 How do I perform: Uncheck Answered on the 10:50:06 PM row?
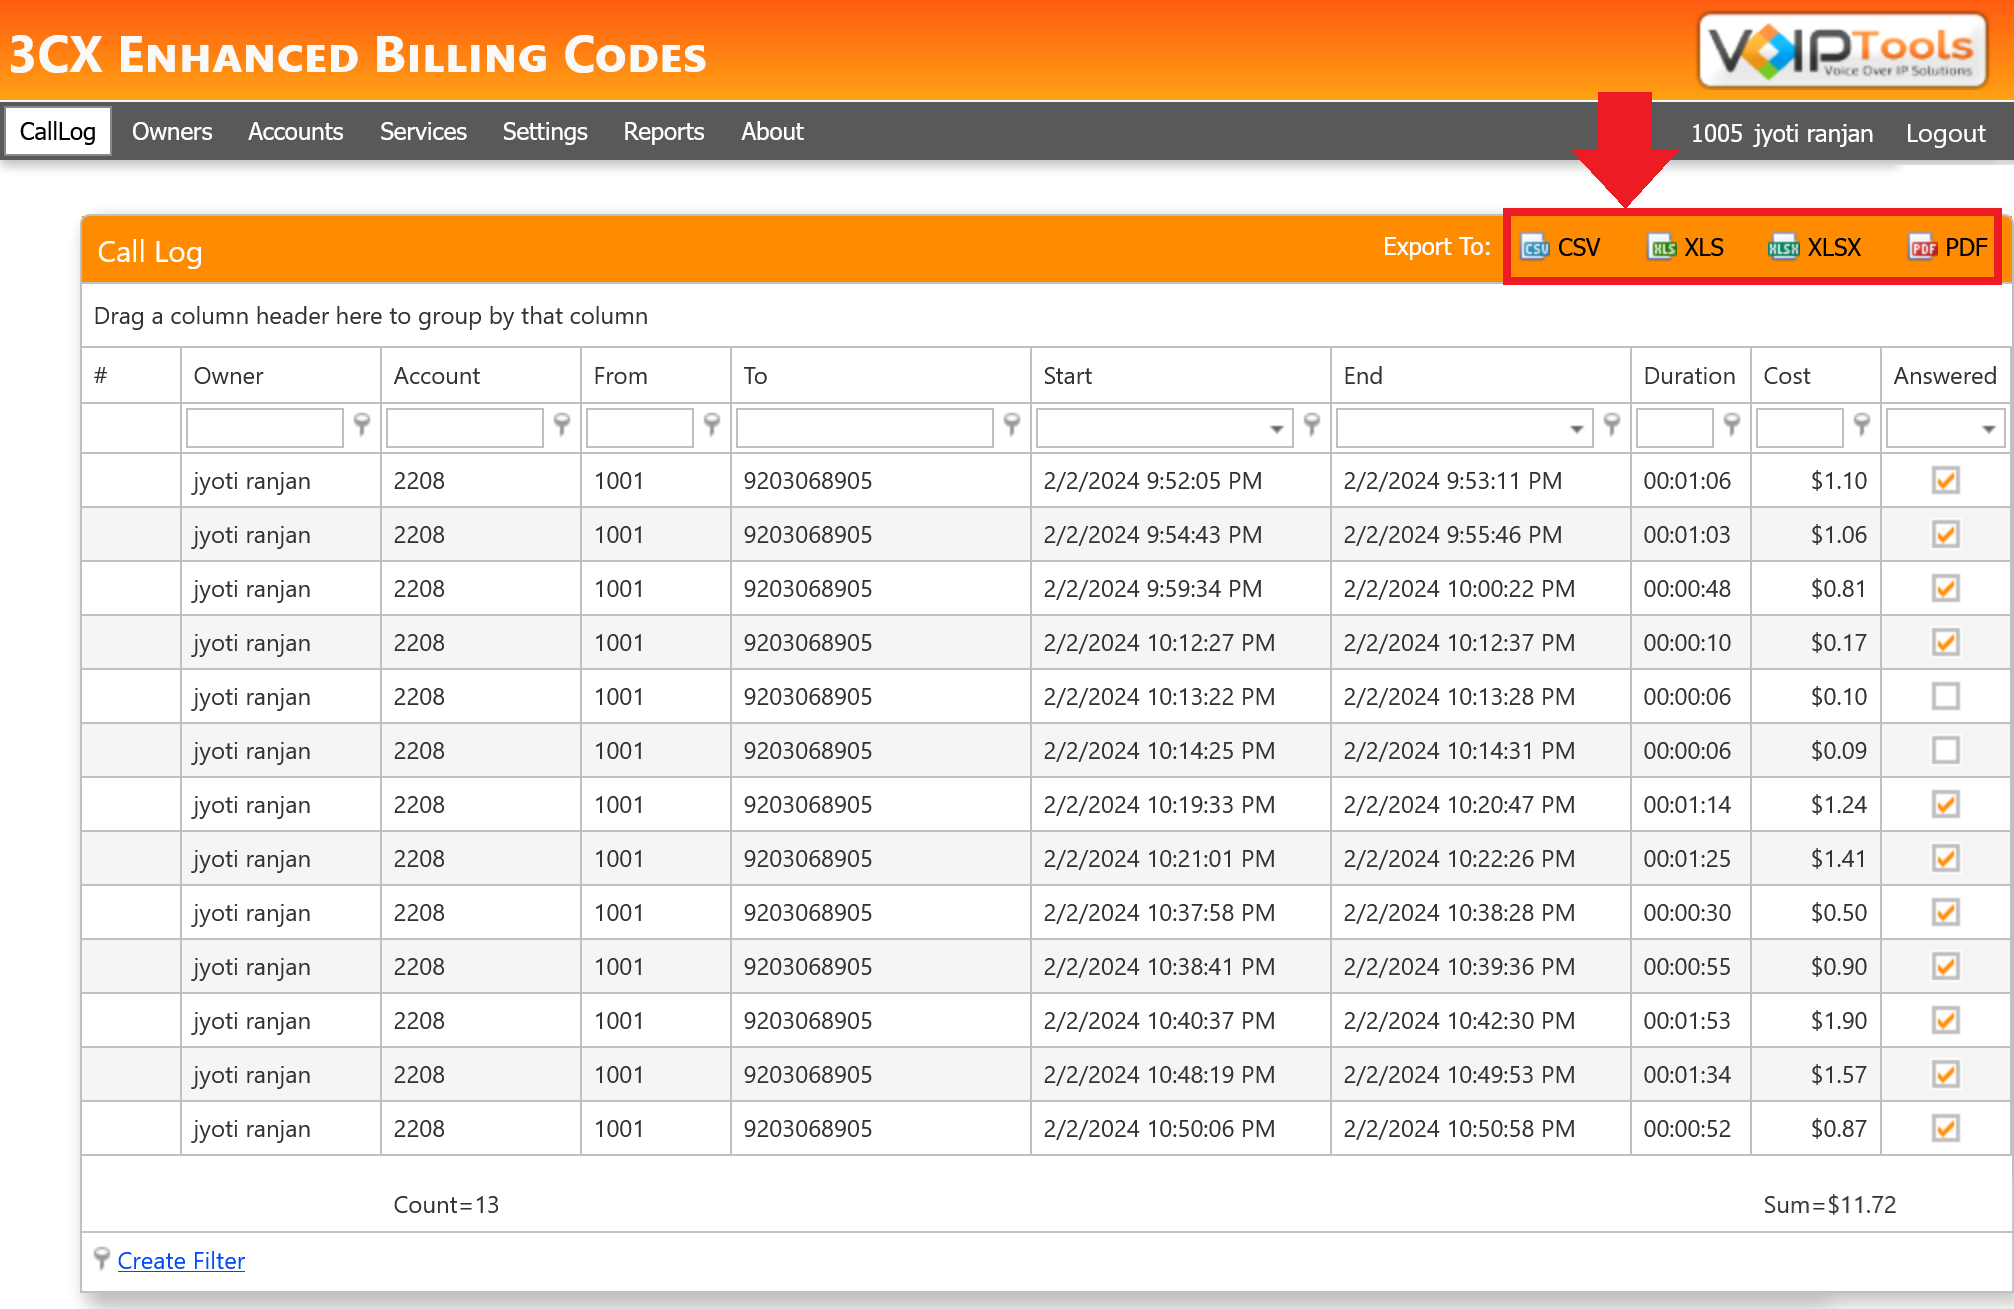point(1945,1128)
